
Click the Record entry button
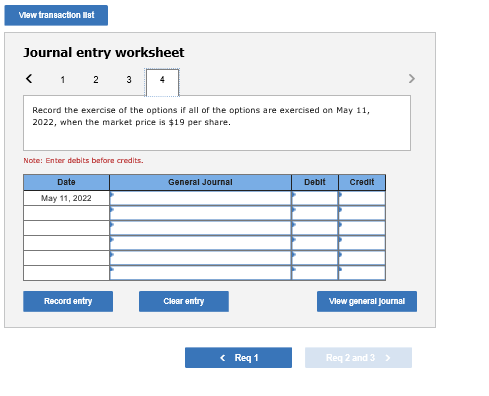pos(68,301)
